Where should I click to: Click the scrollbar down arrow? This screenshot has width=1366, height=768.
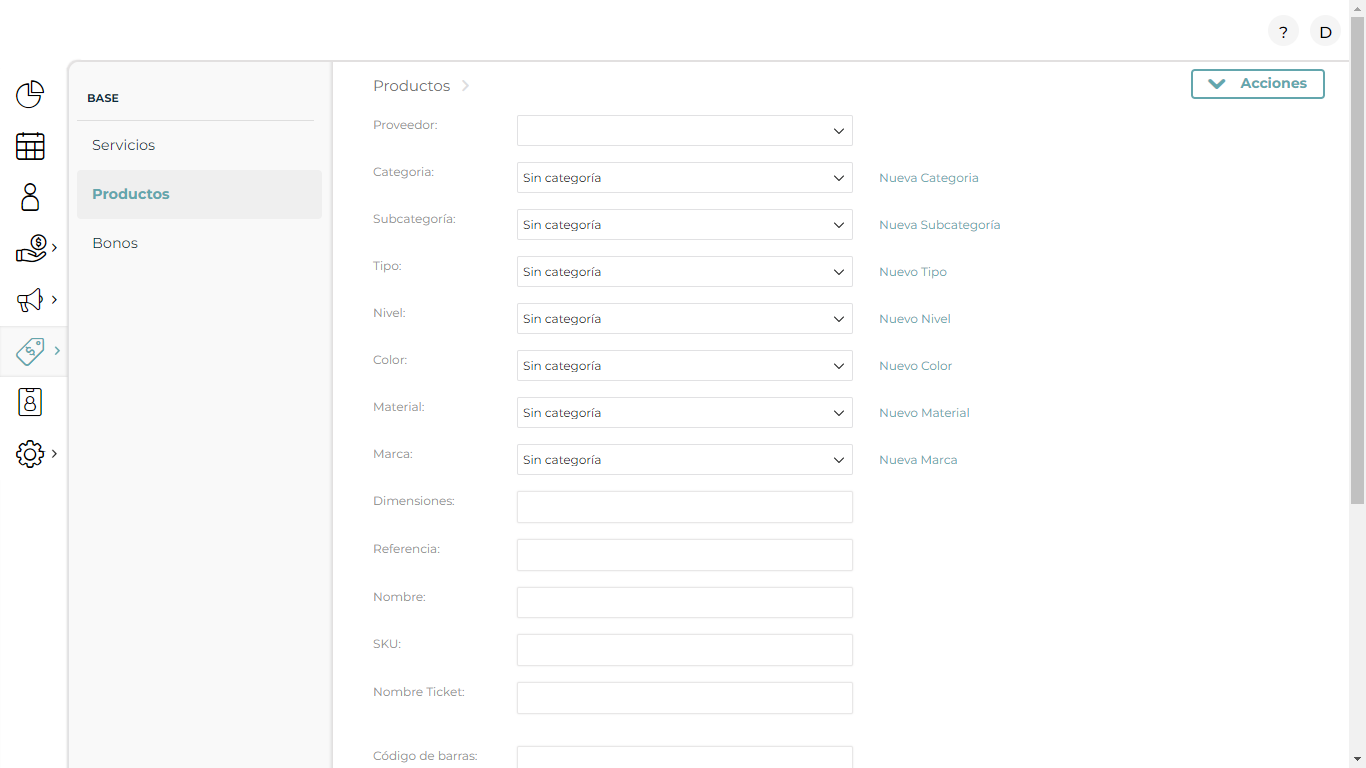(1357, 759)
